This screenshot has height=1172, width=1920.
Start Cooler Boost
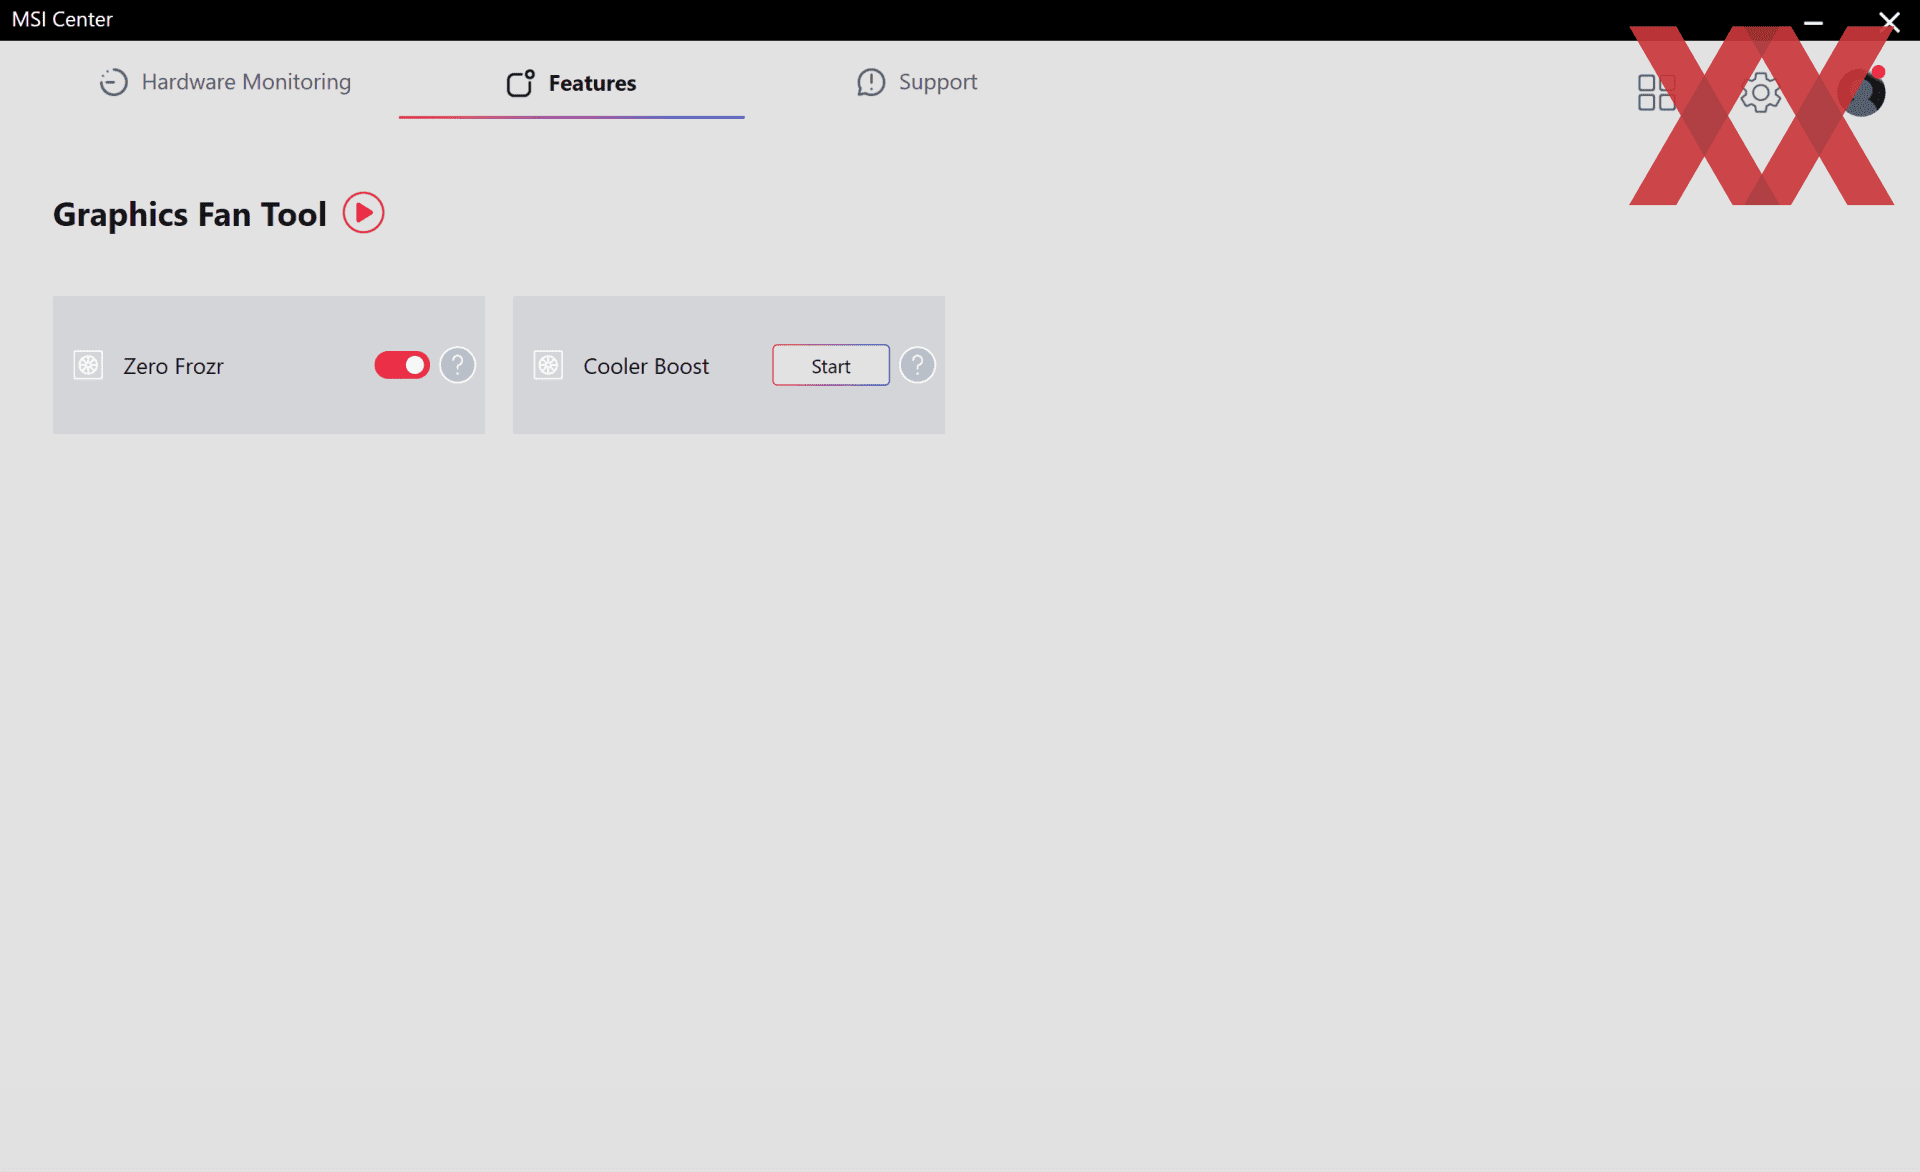[830, 365]
